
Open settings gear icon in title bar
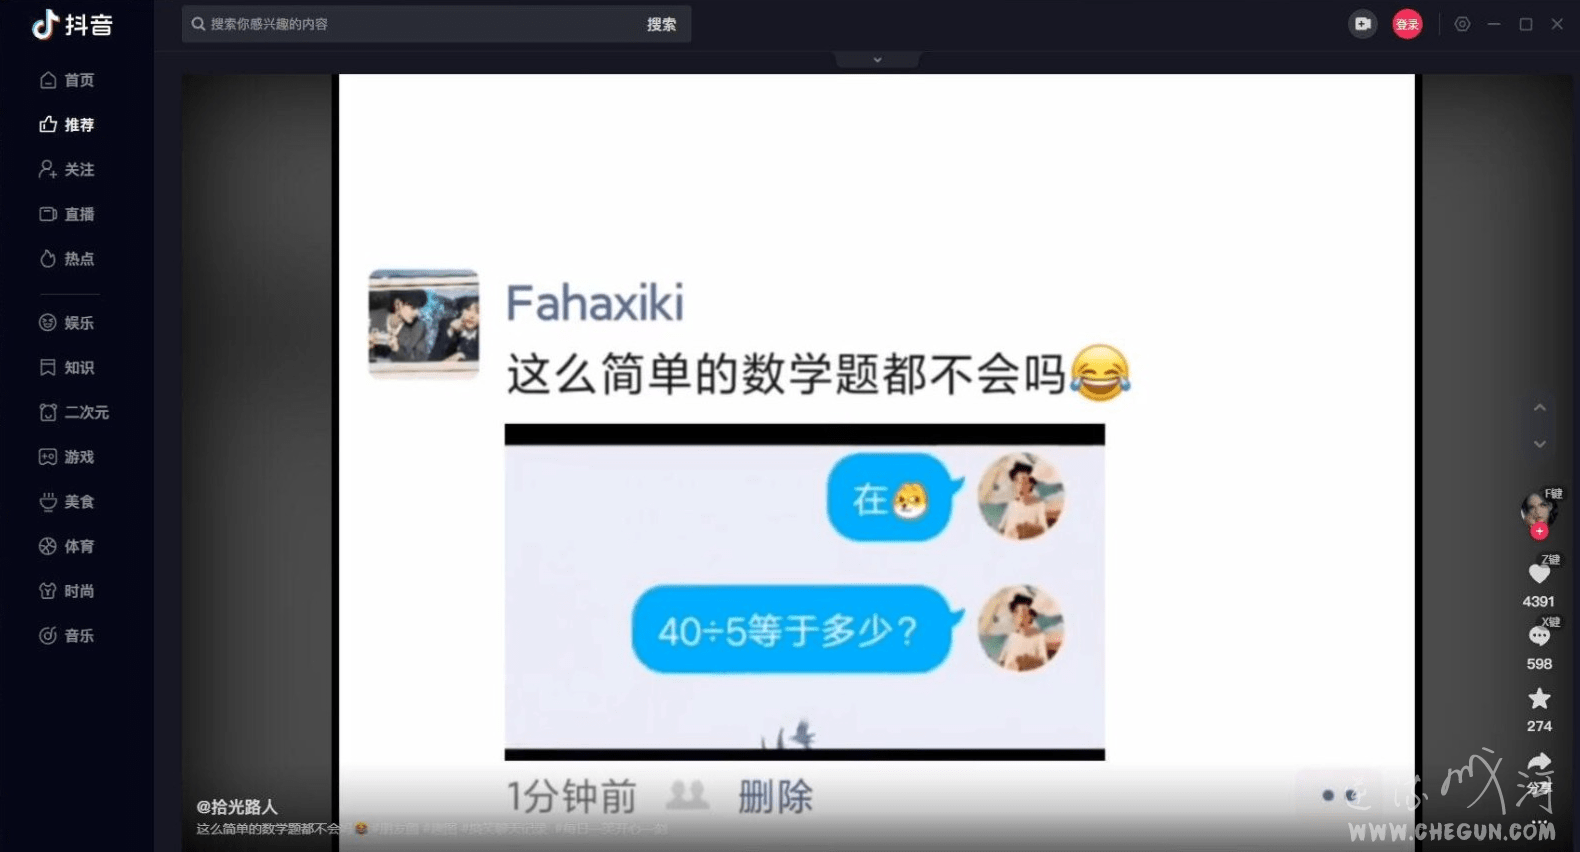point(1462,24)
